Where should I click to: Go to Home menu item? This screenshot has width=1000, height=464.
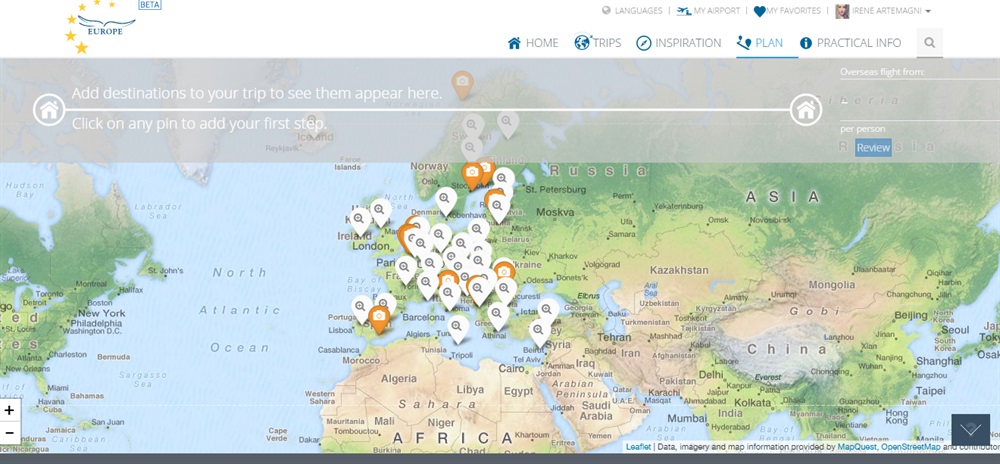pos(533,43)
